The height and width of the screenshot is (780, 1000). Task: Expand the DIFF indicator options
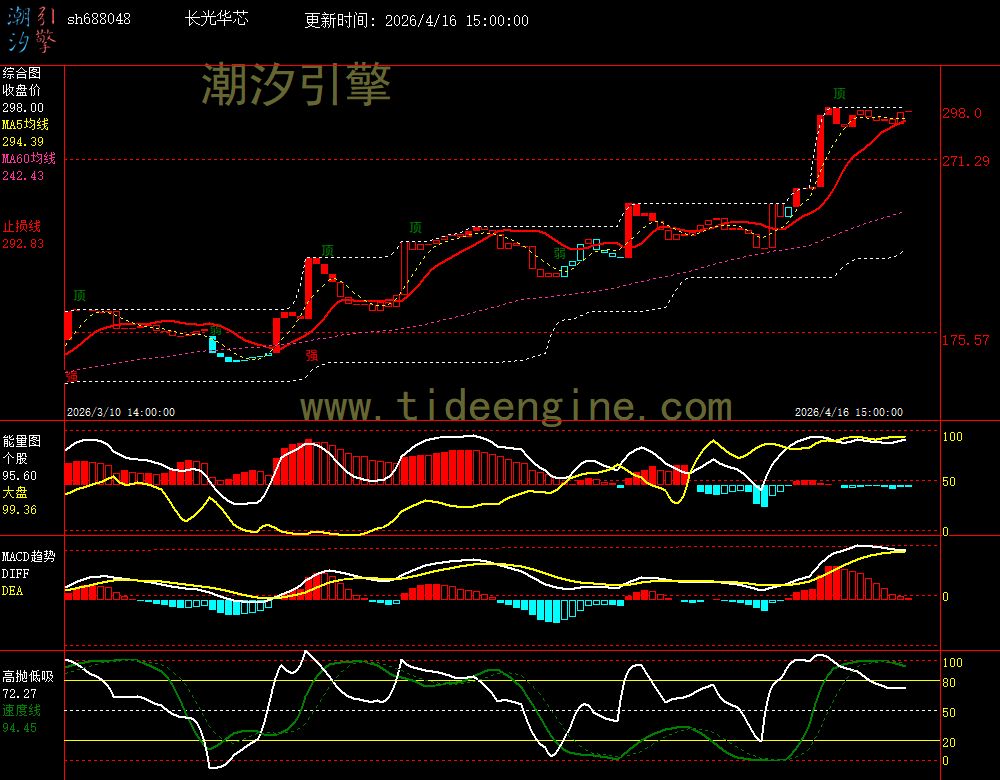(x=14, y=573)
